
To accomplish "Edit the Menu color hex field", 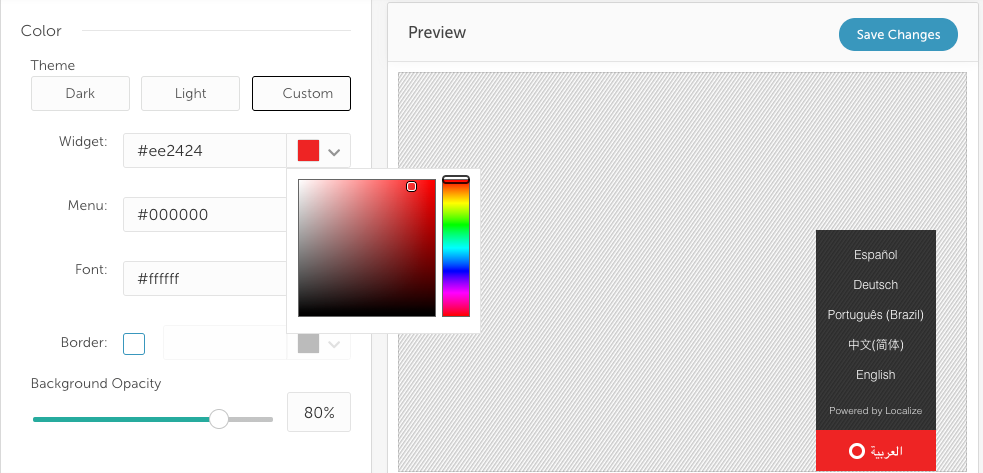I will pyautogui.click(x=205, y=215).
